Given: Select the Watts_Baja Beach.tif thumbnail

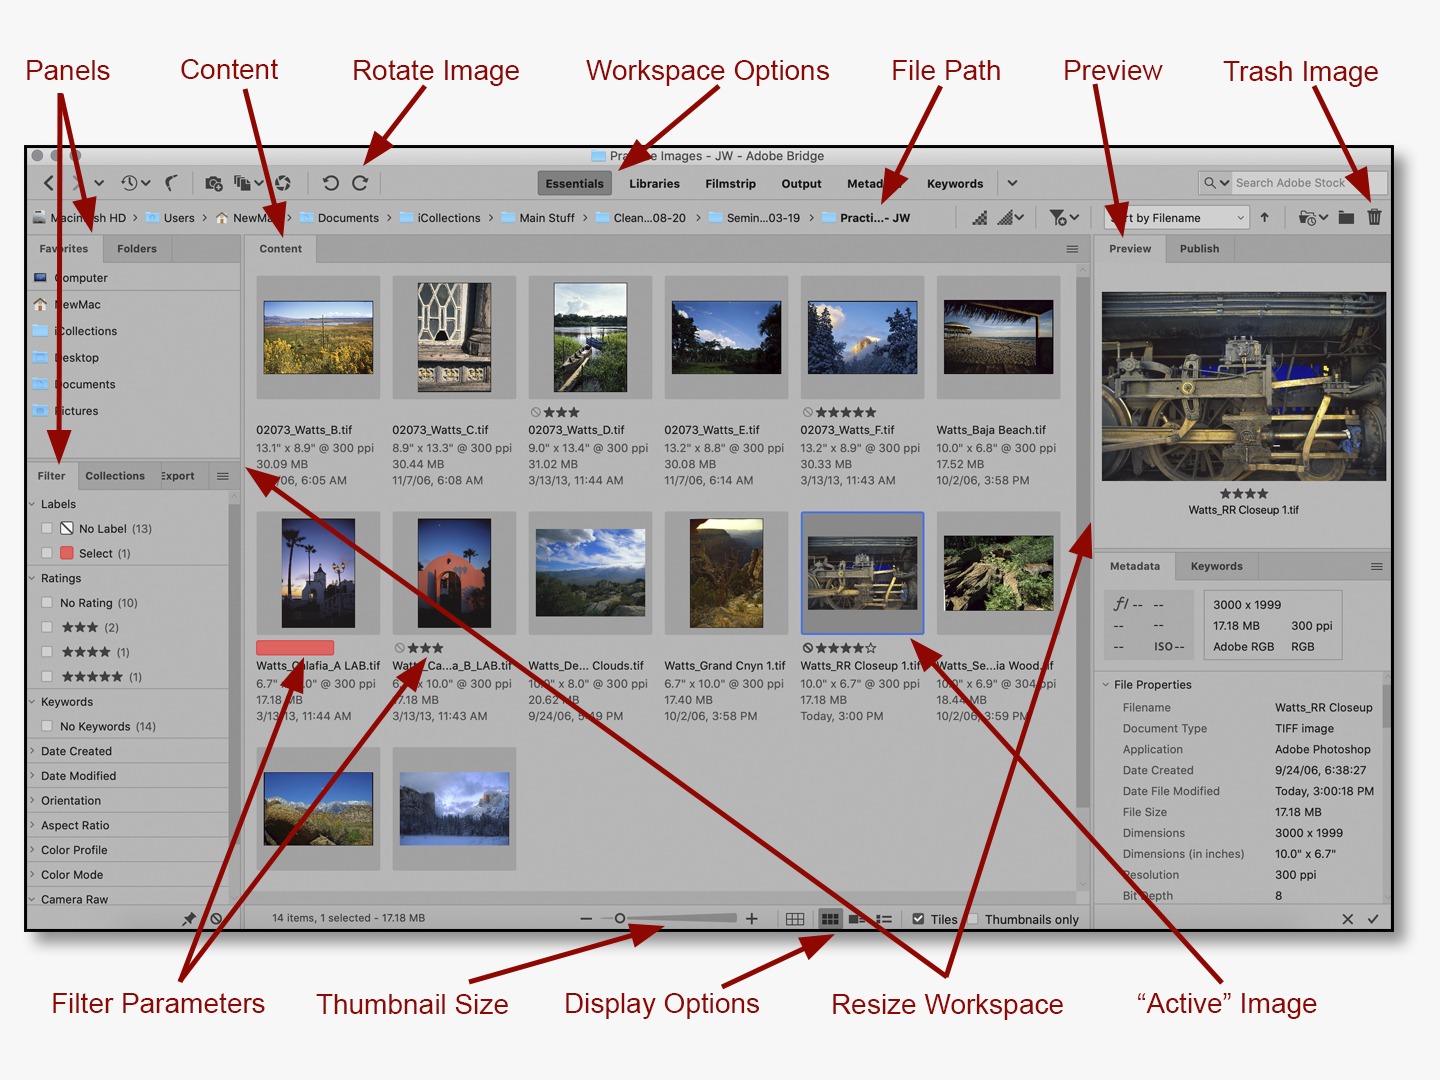Looking at the screenshot, I should point(997,337).
